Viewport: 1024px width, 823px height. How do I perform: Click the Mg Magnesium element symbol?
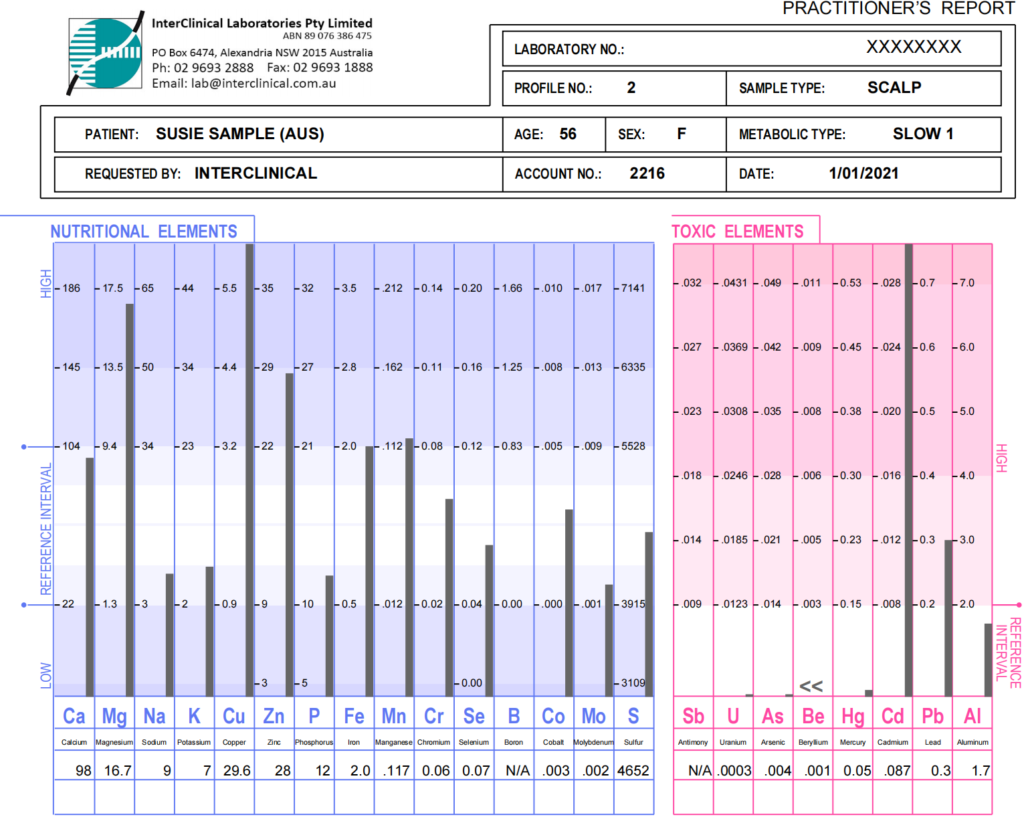coord(114,717)
